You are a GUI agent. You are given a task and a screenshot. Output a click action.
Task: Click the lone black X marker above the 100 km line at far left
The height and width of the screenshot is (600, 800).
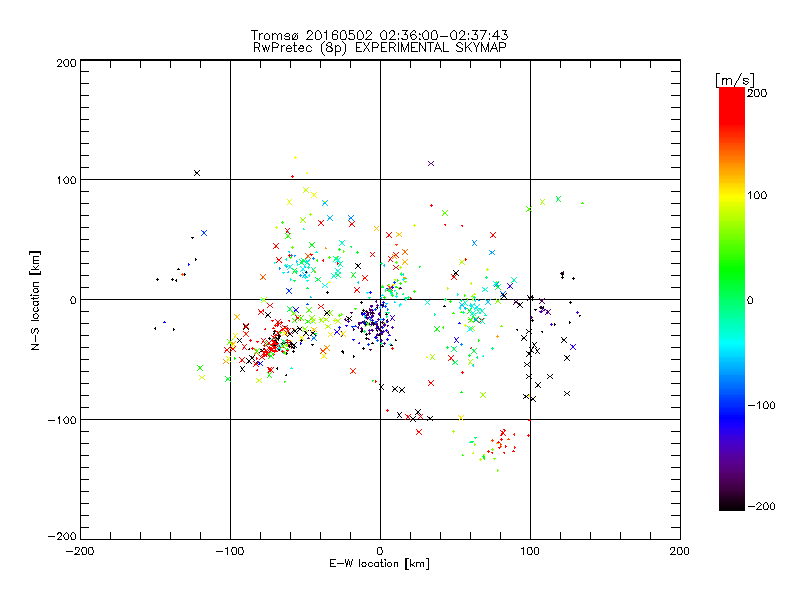pos(197,173)
